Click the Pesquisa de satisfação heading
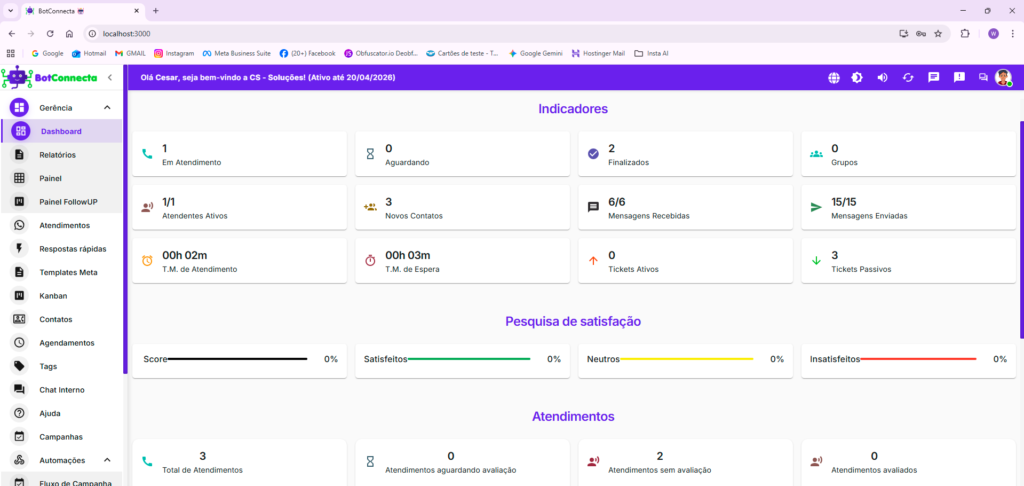The width and height of the screenshot is (1024, 486). coord(573,321)
